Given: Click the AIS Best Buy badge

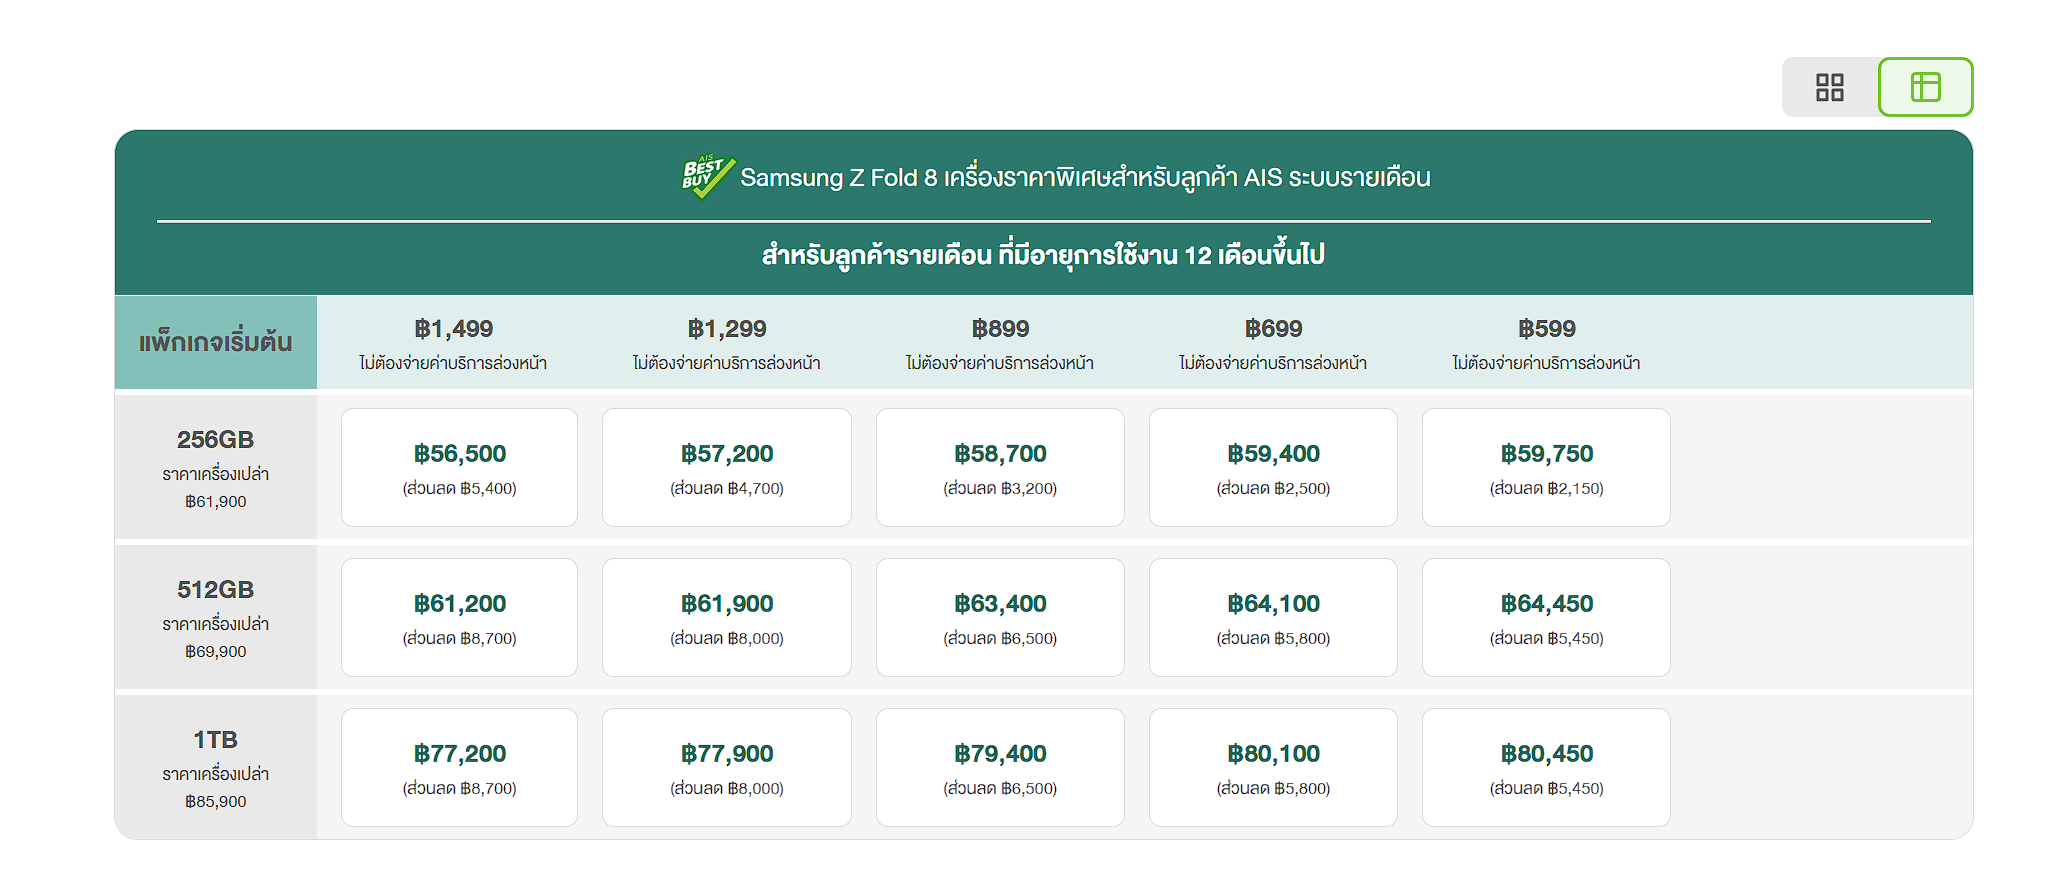Looking at the screenshot, I should (708, 177).
